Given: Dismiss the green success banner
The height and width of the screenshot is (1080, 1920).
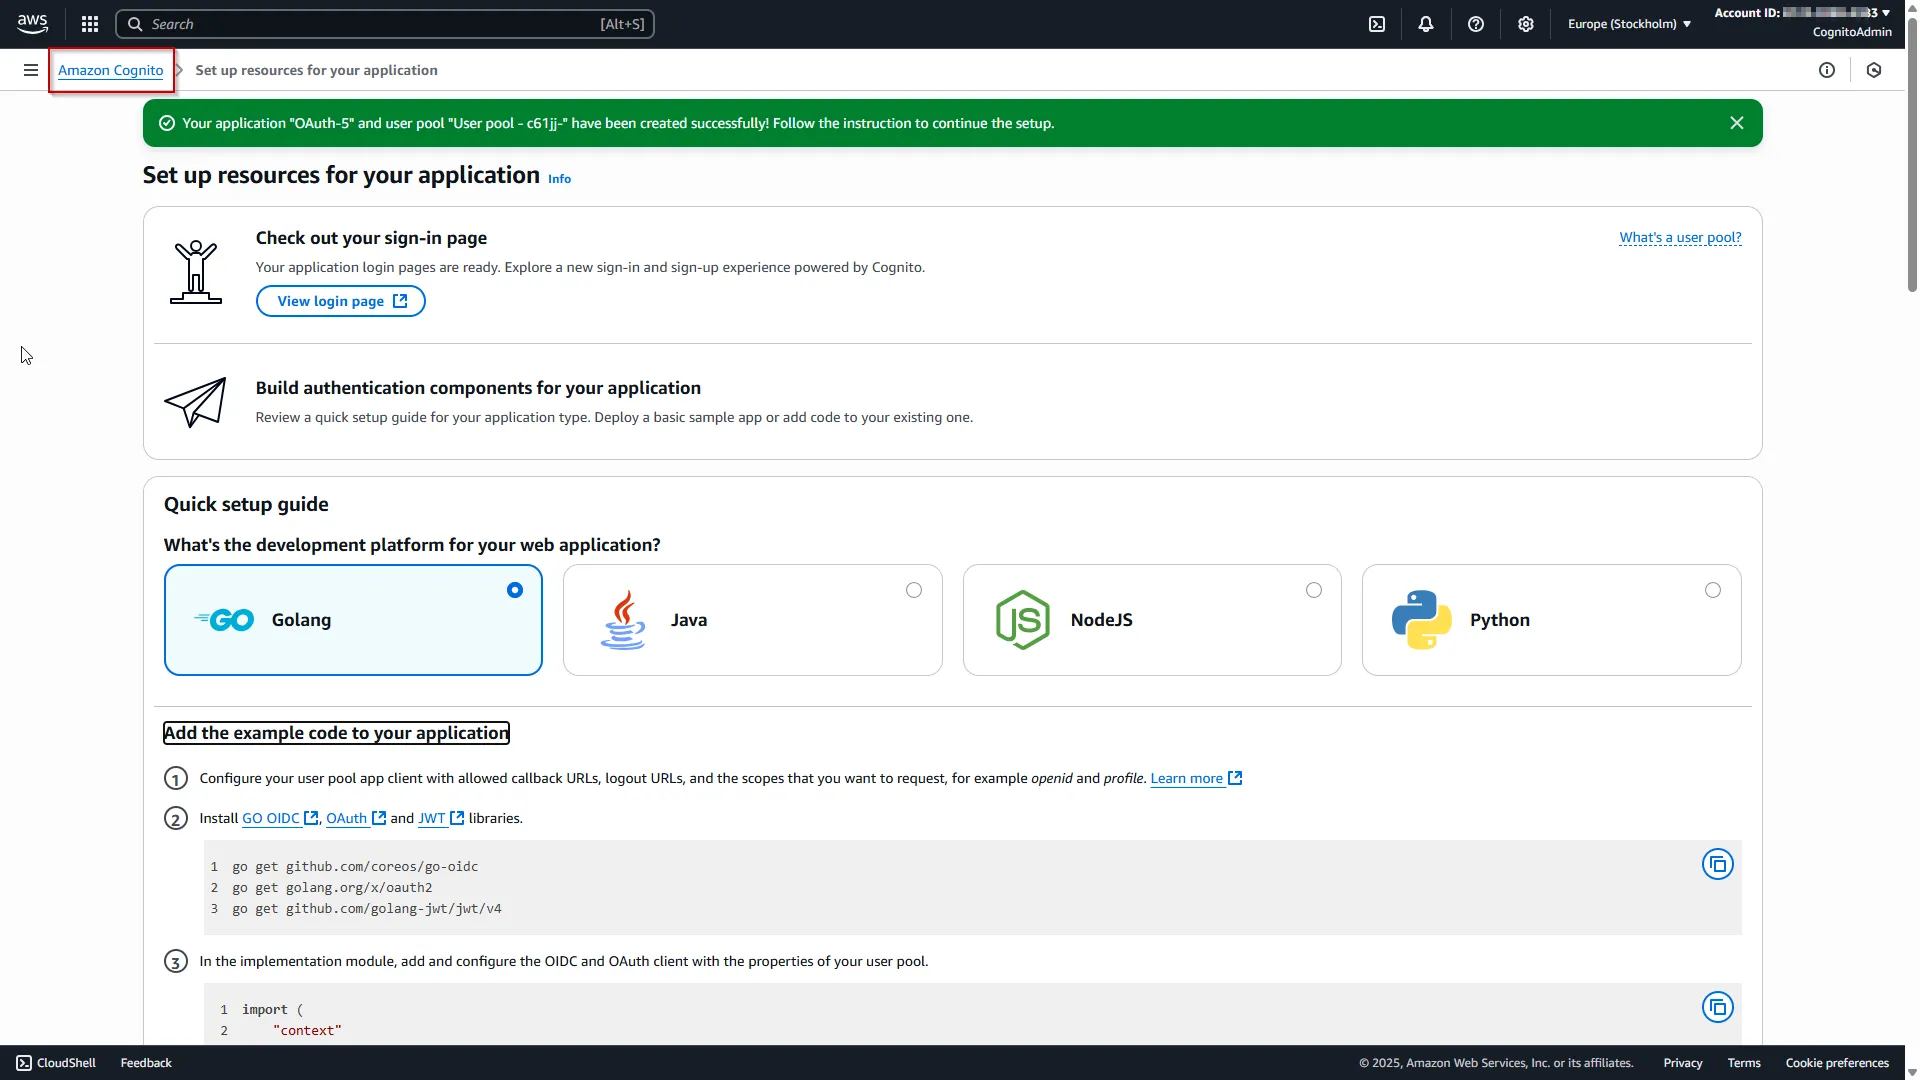Looking at the screenshot, I should click(x=1737, y=123).
